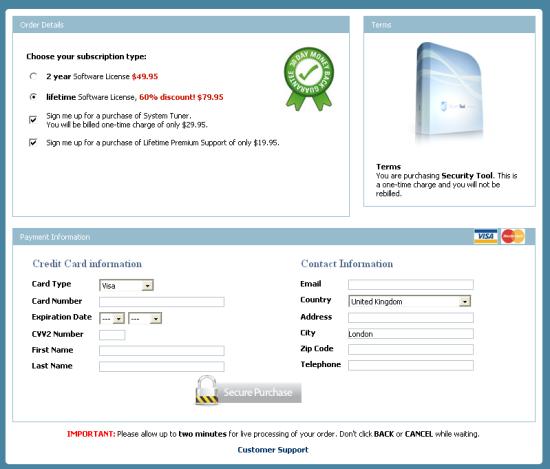Uncheck the System Tuner purchase checkbox

click(33, 120)
